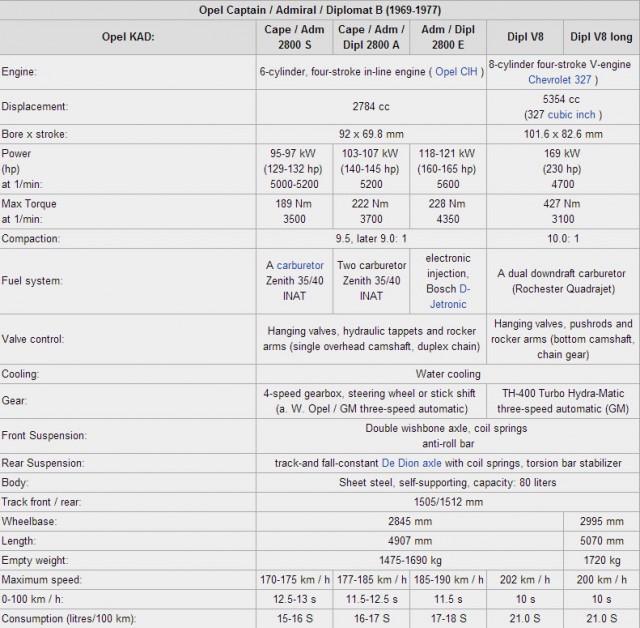
Task: Click the 9.5, later 9.0: 1 value
Action: click(371, 239)
